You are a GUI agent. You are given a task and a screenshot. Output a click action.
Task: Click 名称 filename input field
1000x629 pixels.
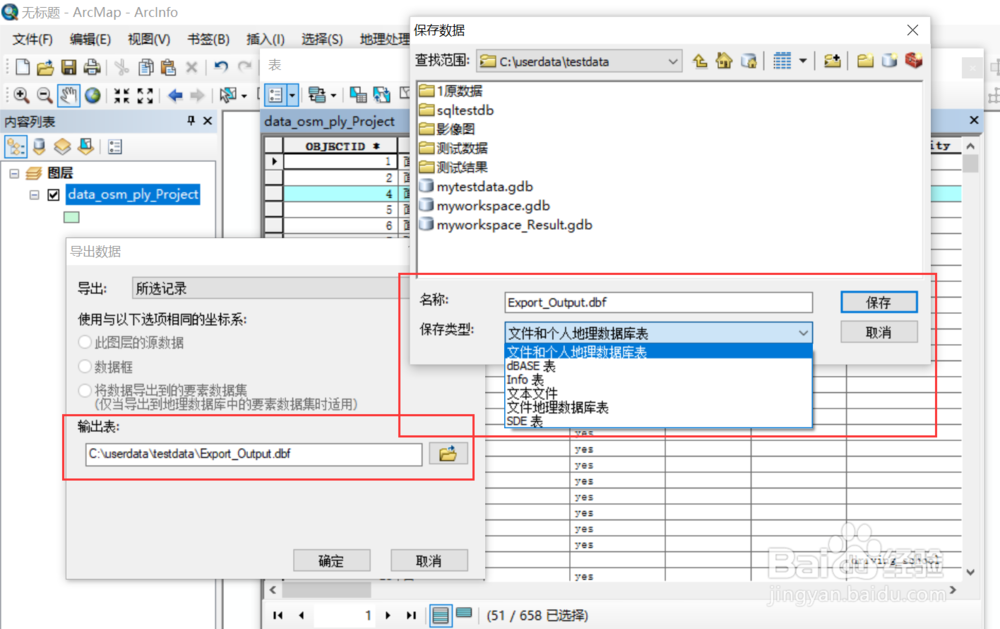[x=658, y=302]
